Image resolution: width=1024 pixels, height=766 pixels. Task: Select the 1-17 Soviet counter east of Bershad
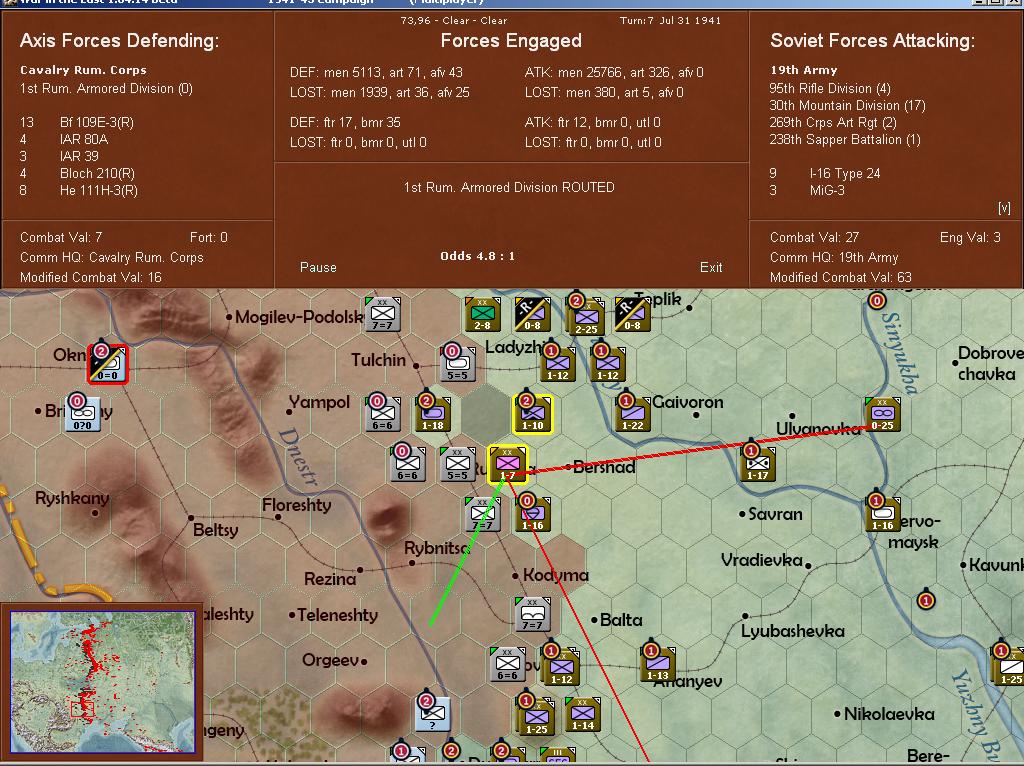coord(758,464)
